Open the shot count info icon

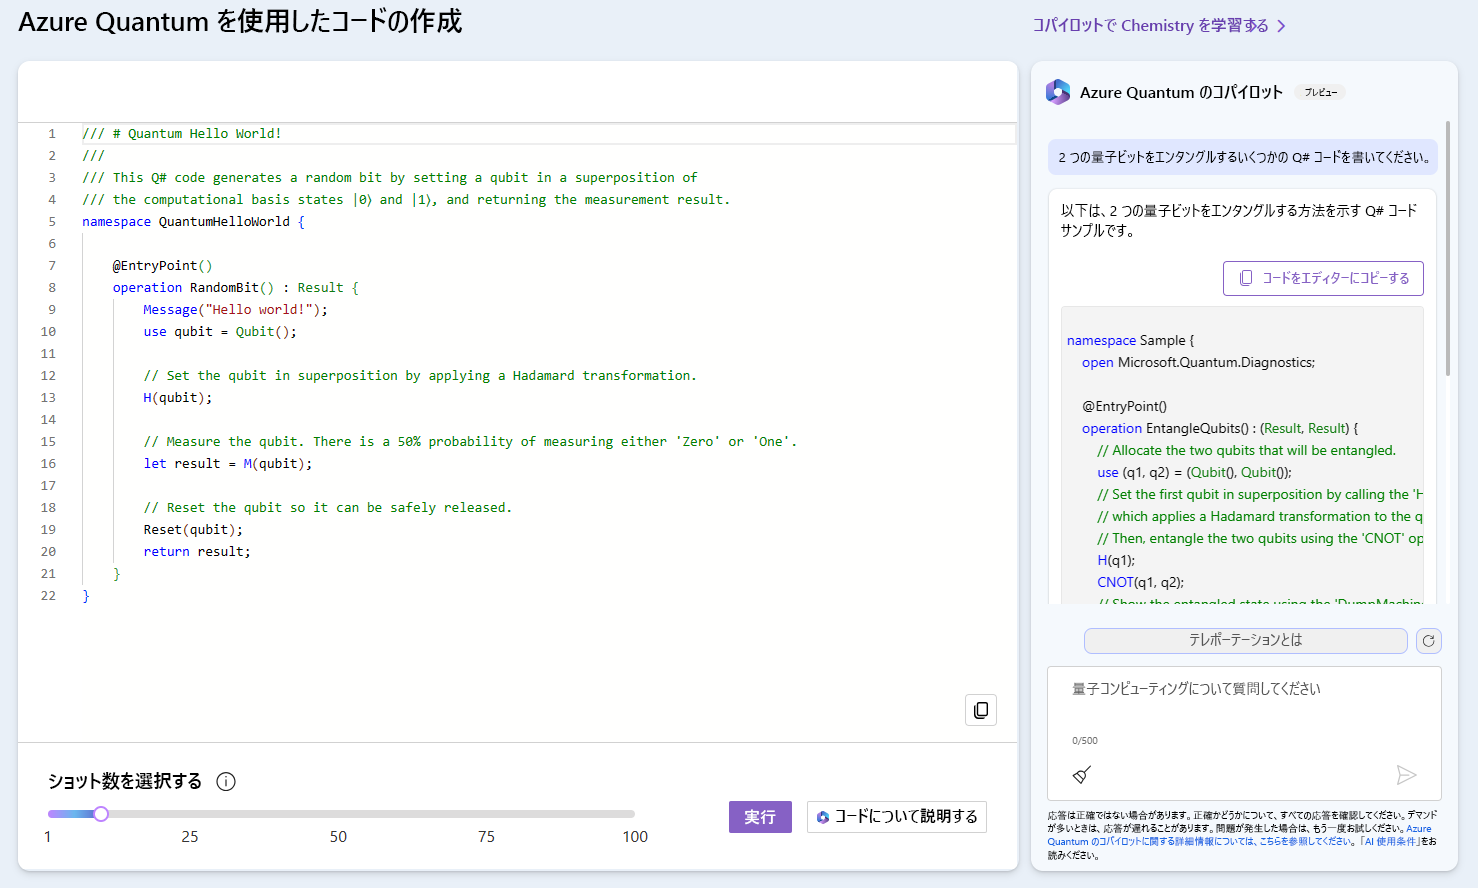tap(226, 782)
